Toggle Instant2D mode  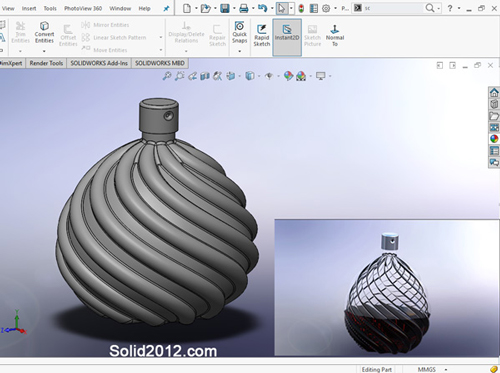click(287, 37)
